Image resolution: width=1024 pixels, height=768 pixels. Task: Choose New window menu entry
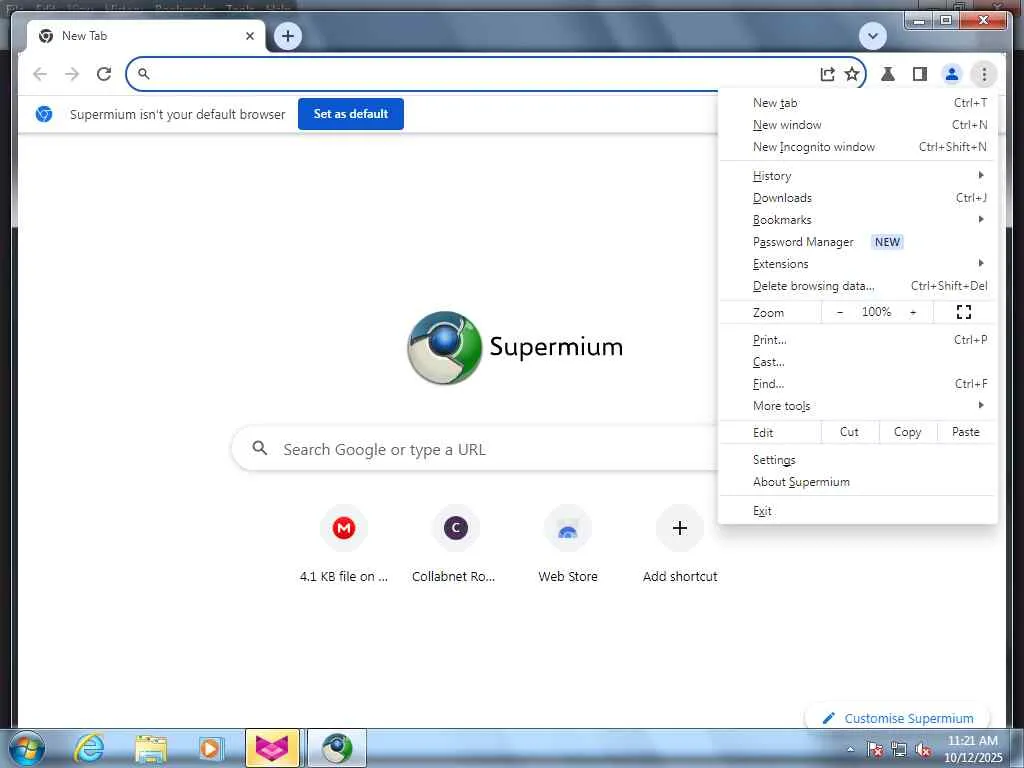pos(857,125)
